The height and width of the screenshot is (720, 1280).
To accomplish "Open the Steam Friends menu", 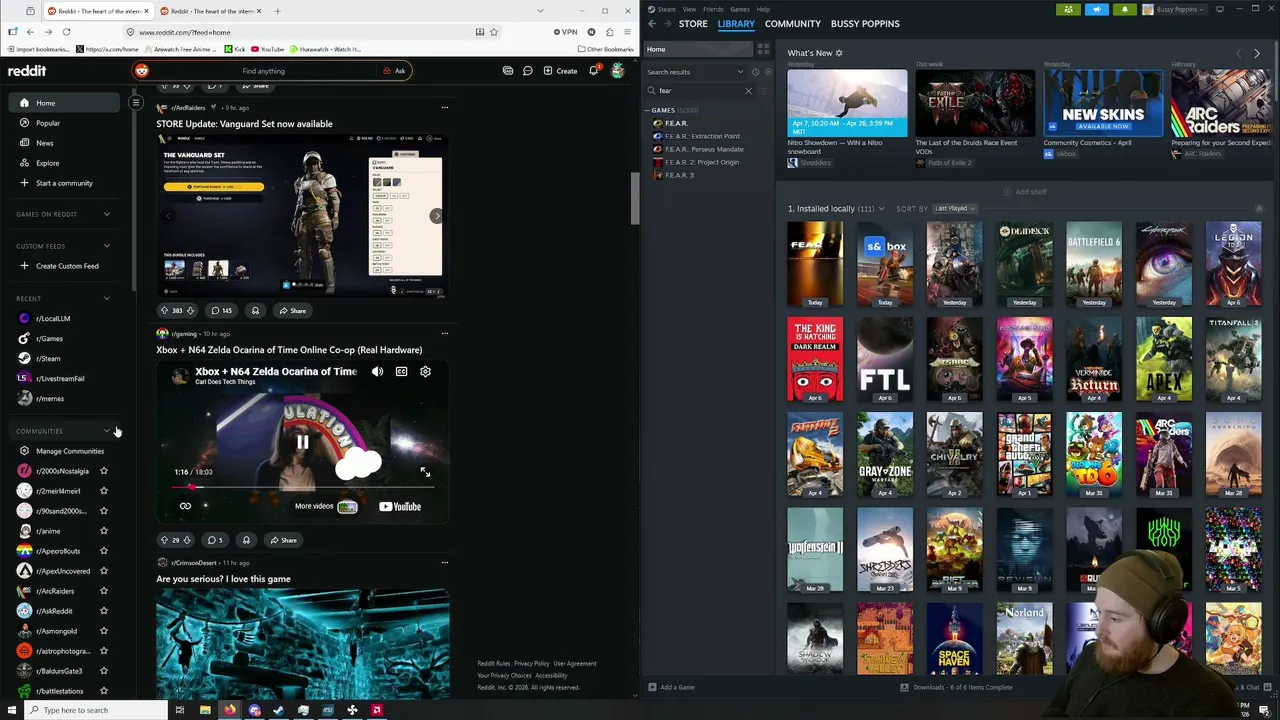I will [x=713, y=9].
